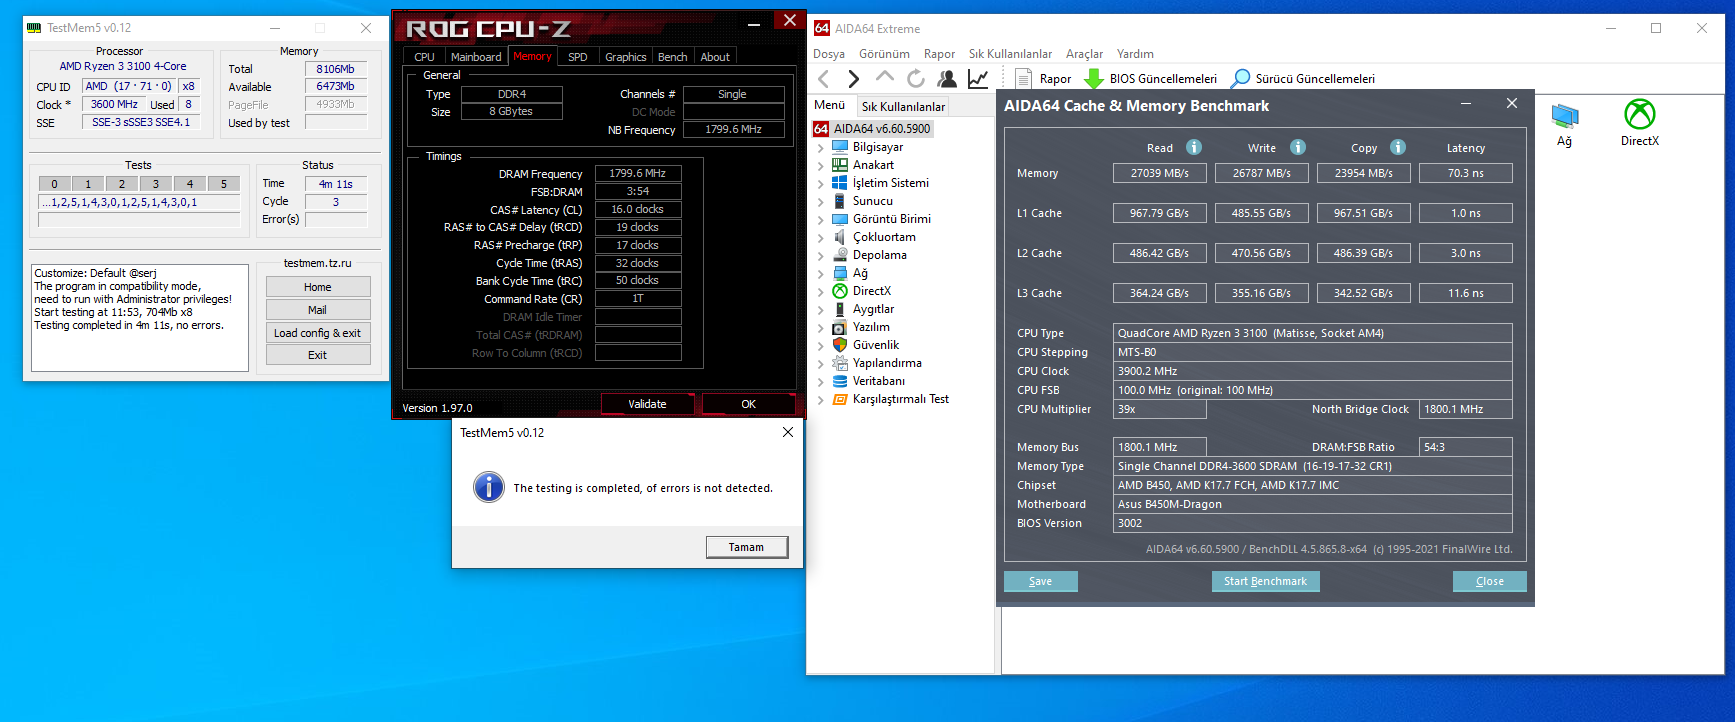Open the Ağ network icon in right pane
This screenshot has width=1735, height=722.
tap(1565, 124)
